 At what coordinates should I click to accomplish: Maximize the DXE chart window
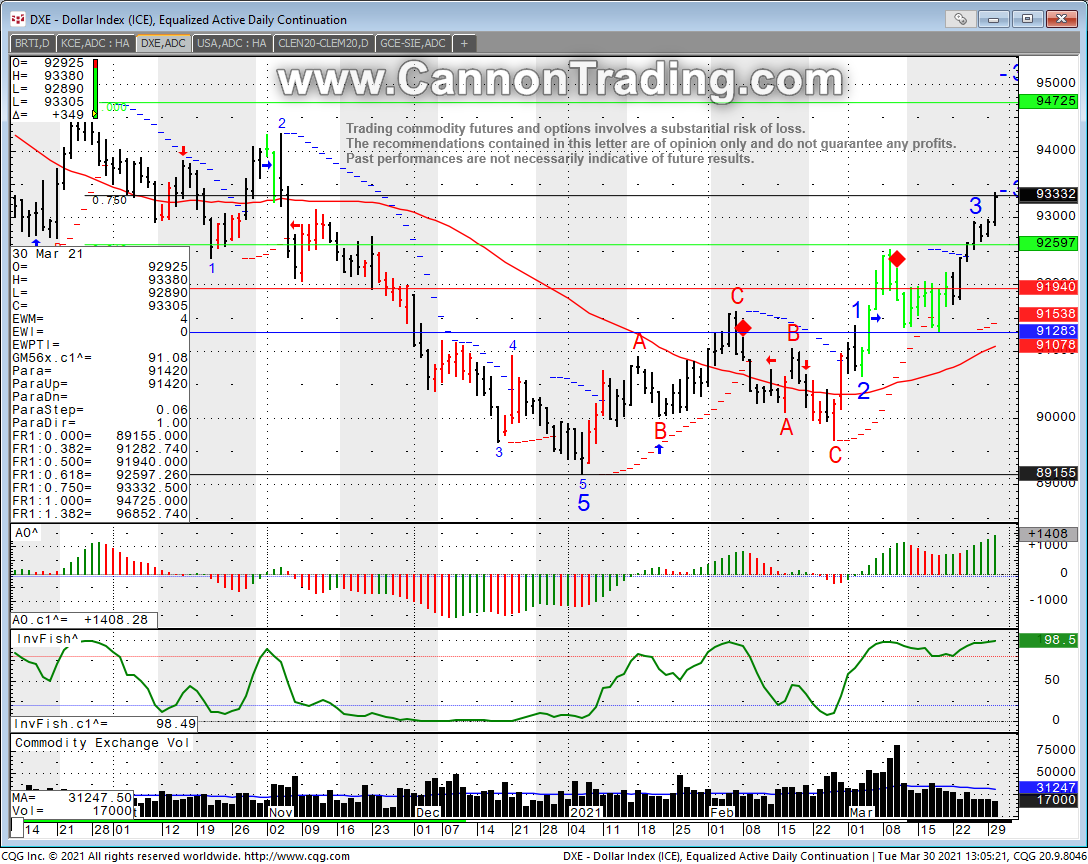[1026, 18]
